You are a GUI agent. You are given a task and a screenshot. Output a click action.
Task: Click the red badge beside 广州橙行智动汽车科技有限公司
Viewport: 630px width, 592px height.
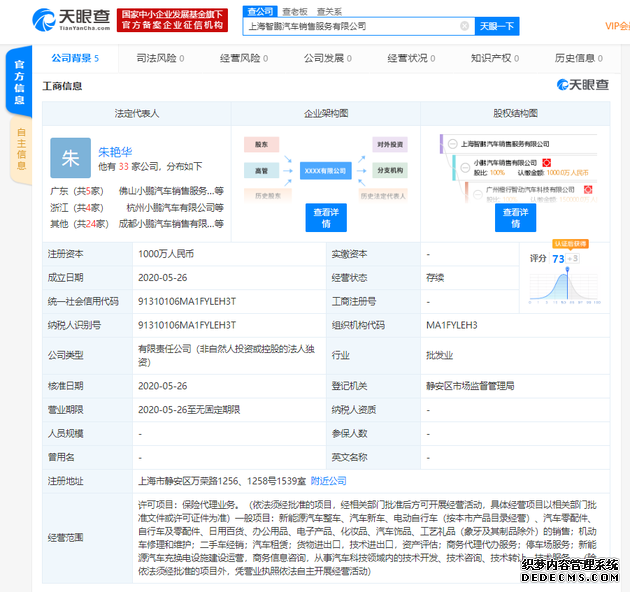(588, 190)
